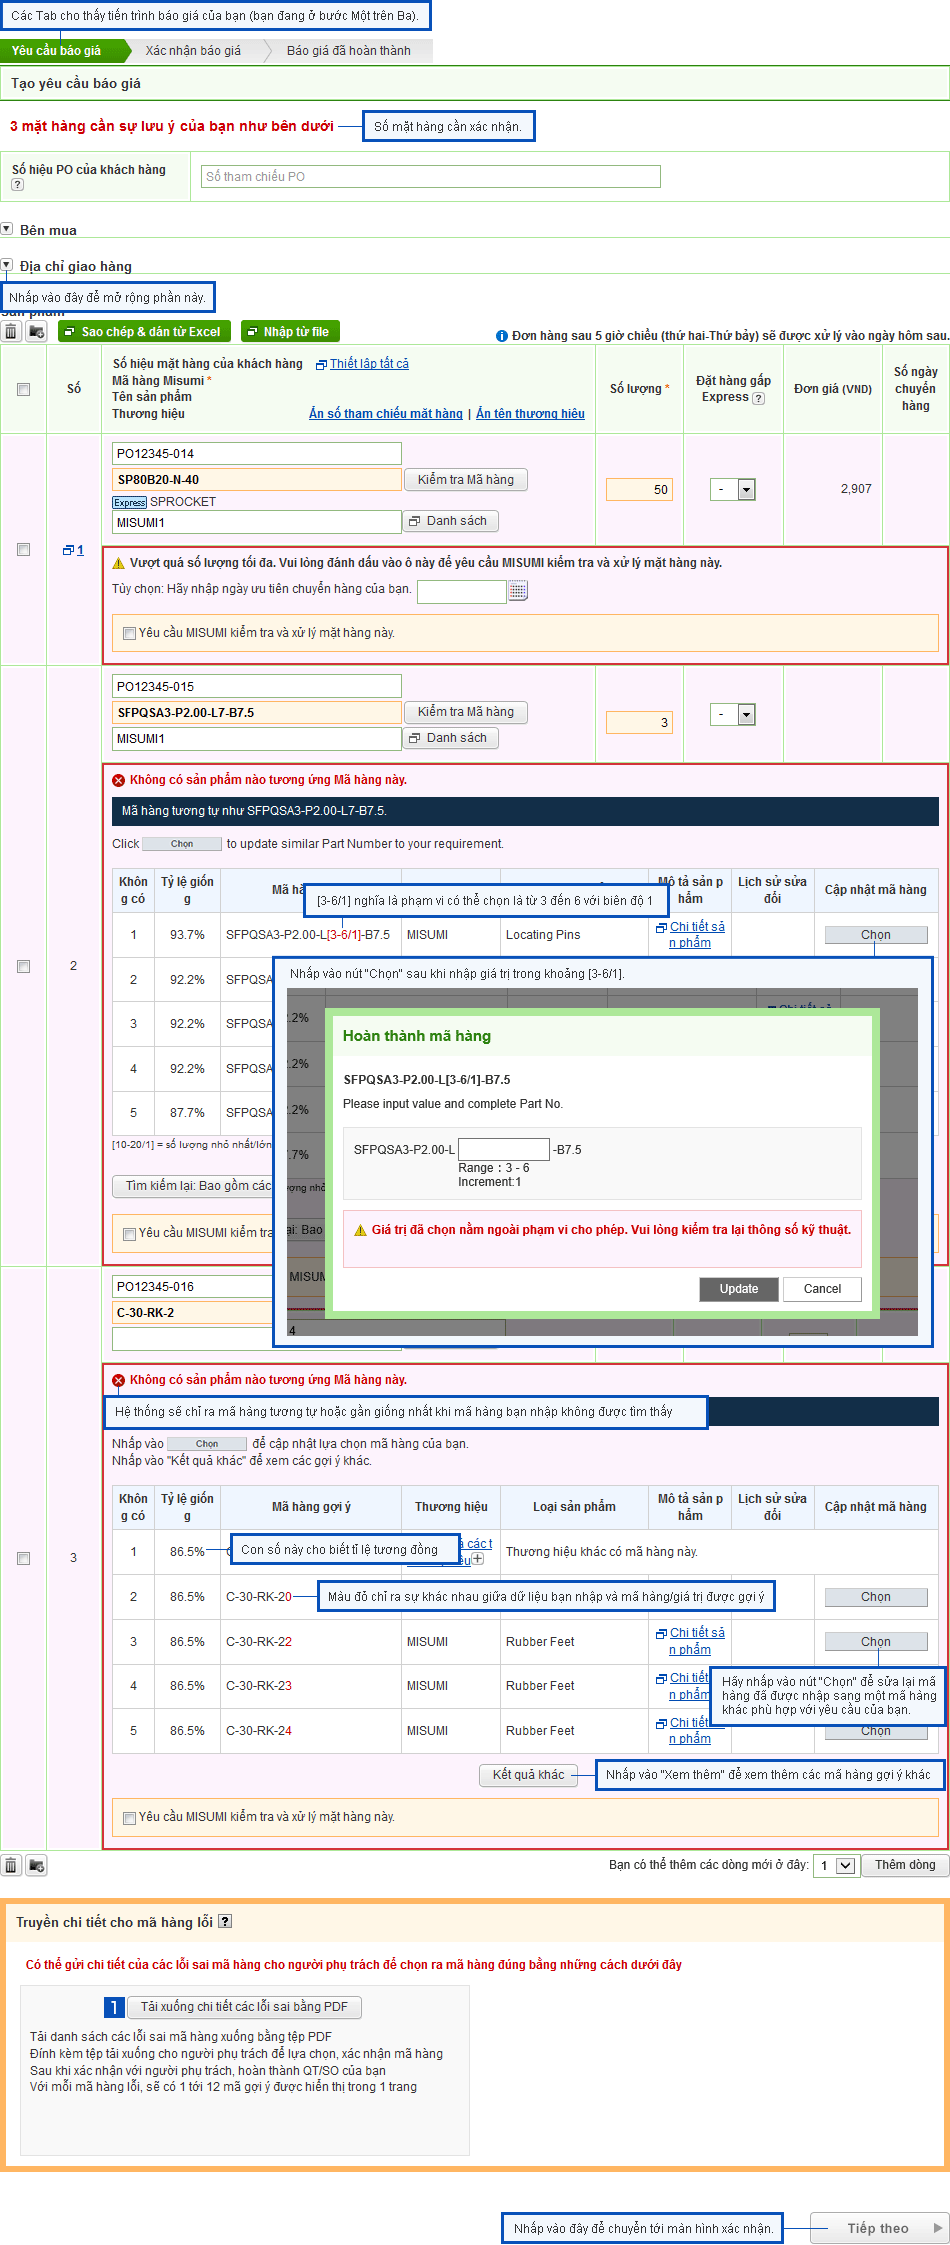950x2245 pixels.
Task: Click the Thiết lập tất cả link
Action: coord(369,364)
